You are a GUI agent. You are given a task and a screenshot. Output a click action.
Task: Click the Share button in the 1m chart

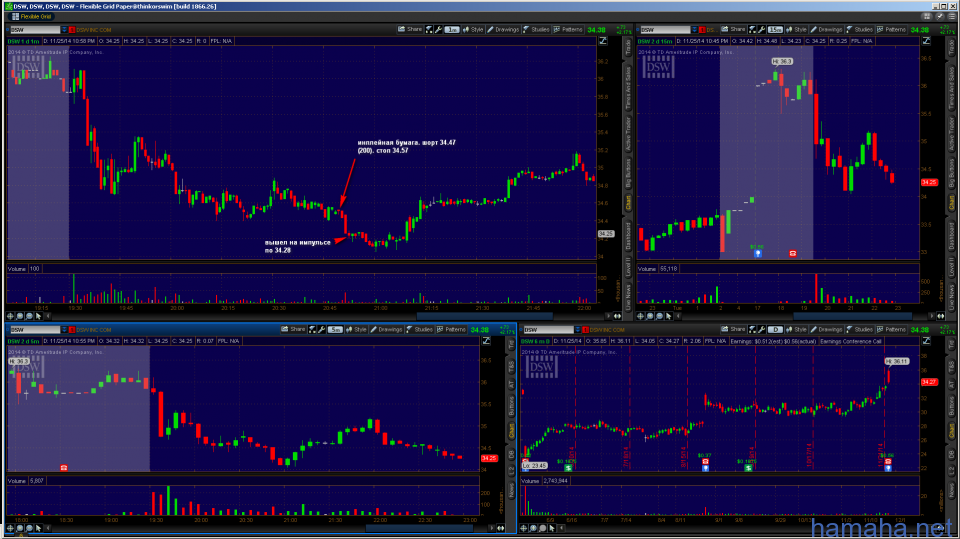410,29
